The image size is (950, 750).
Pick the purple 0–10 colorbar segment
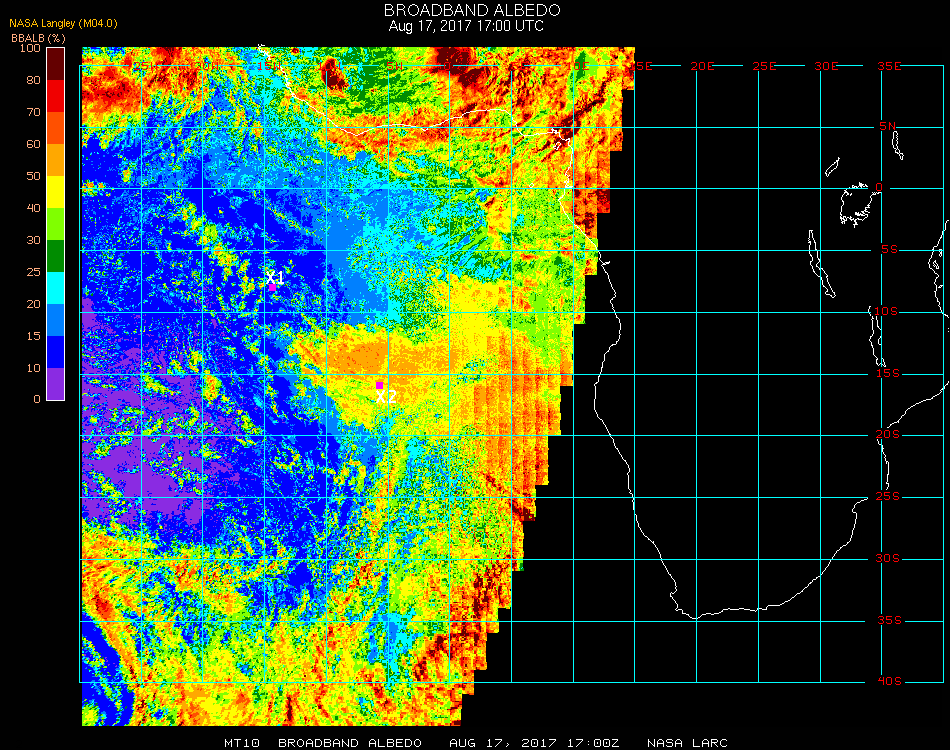56,384
